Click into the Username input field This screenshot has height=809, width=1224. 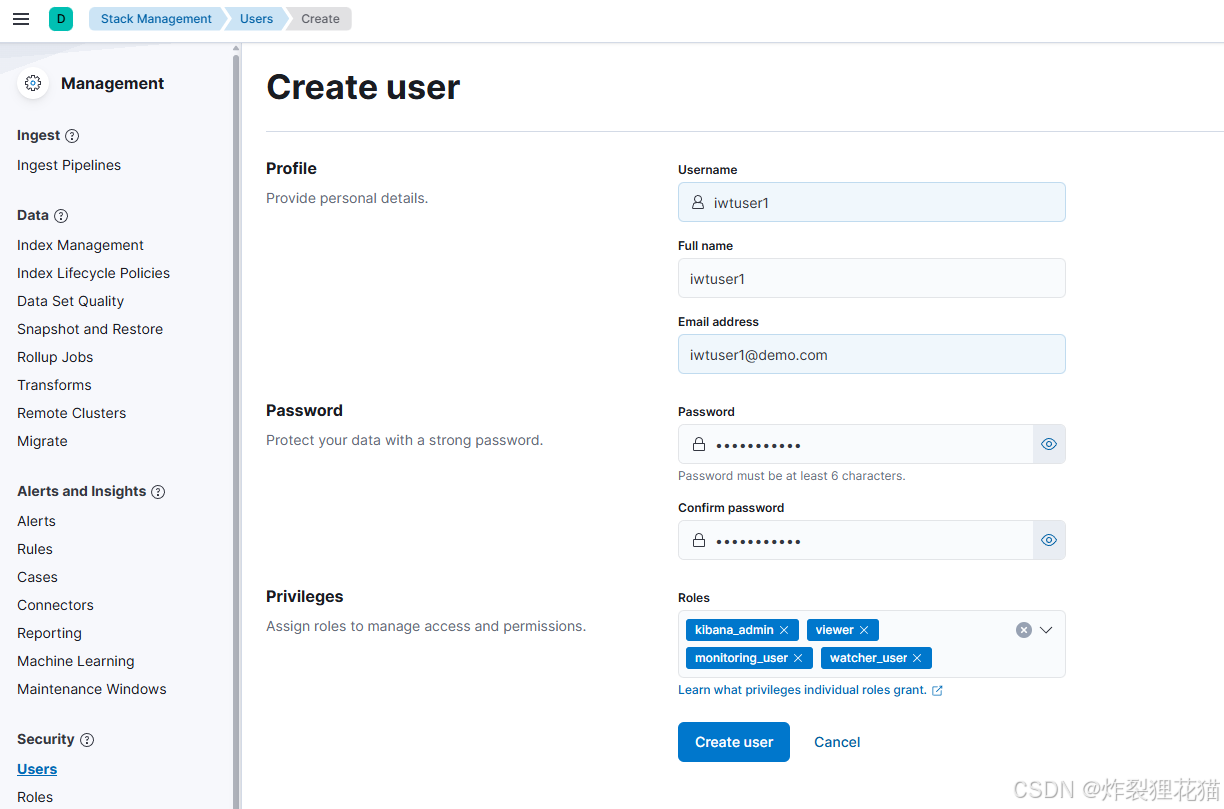tap(871, 202)
